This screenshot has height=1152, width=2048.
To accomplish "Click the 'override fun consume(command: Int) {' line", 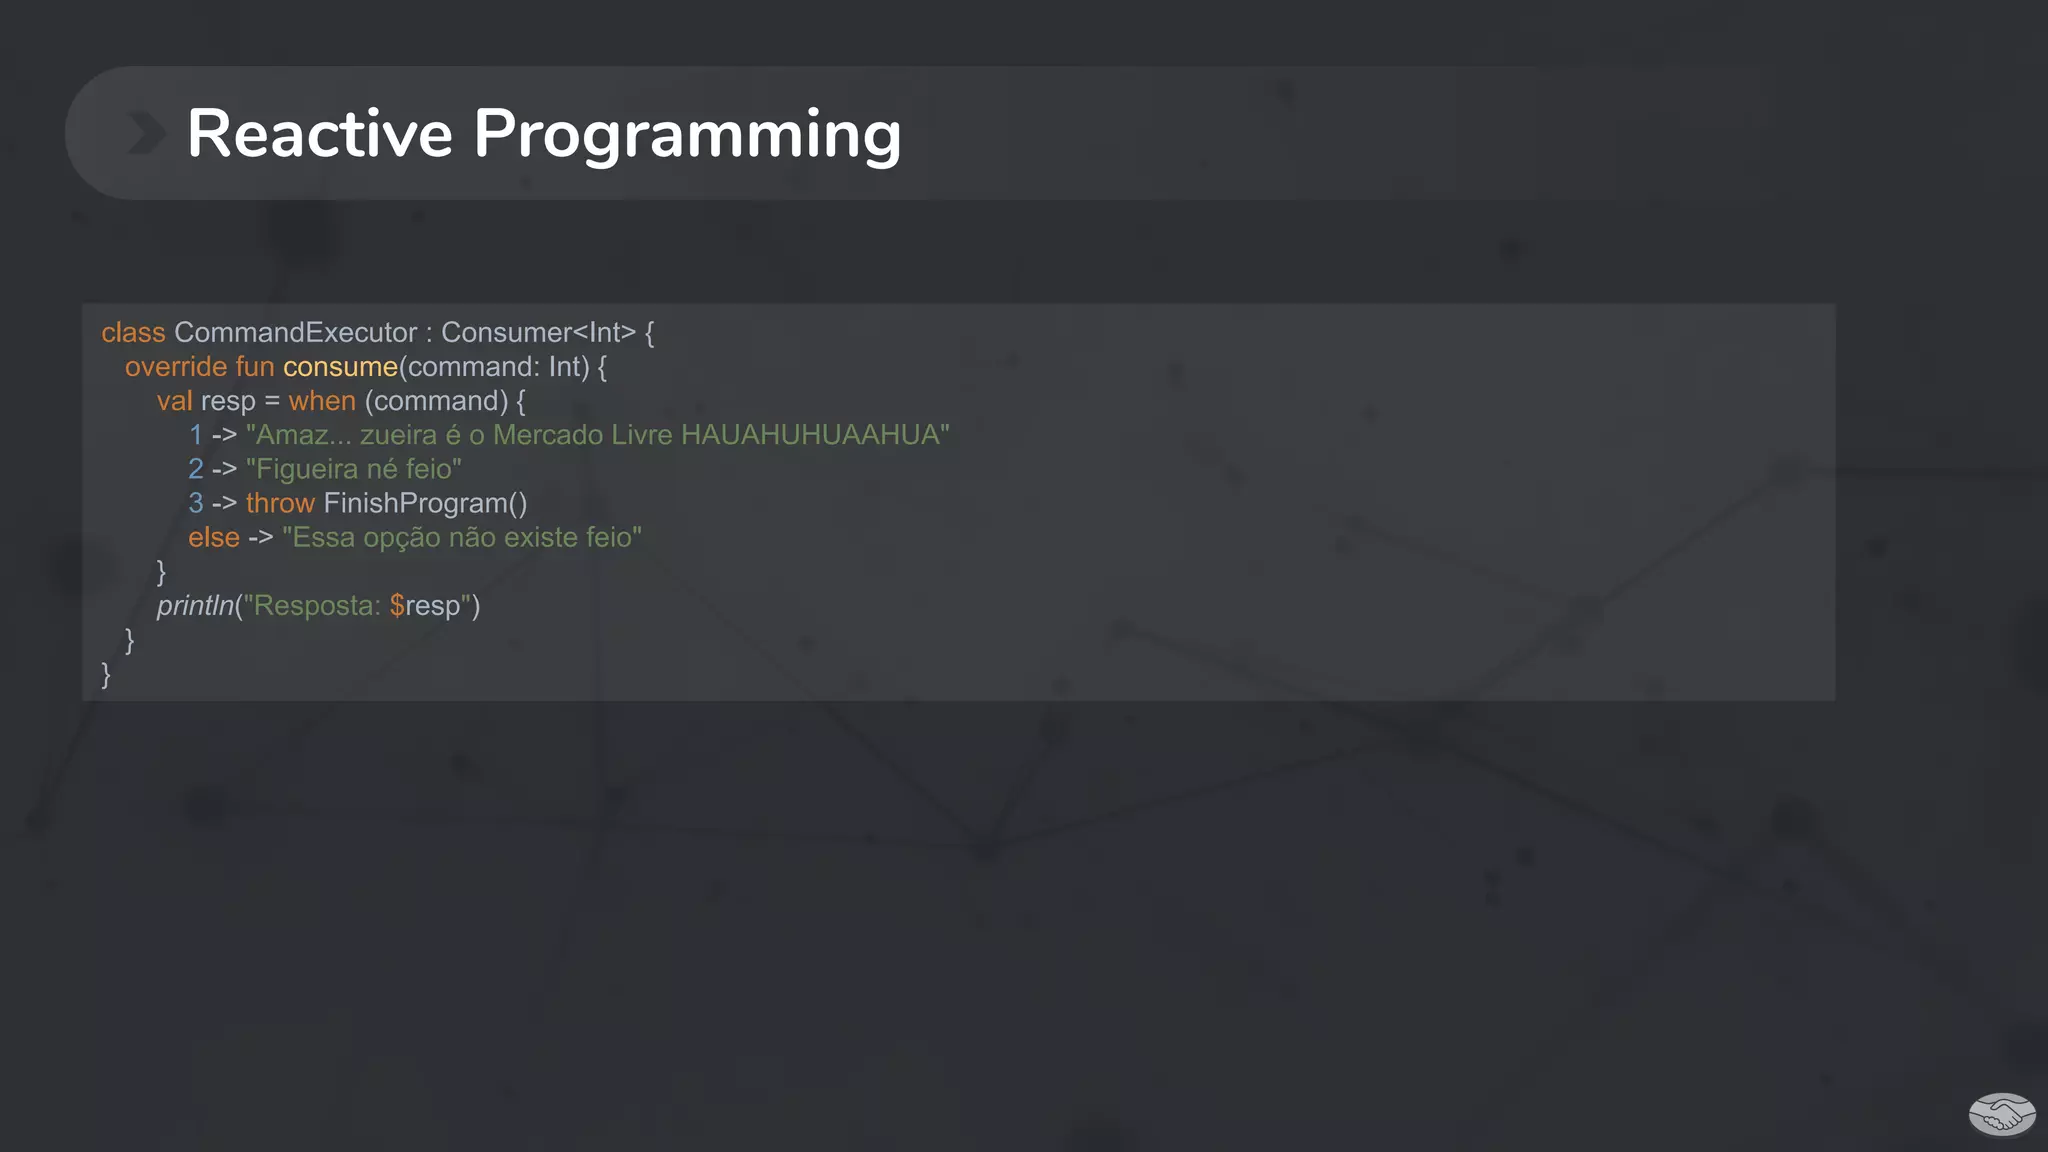I will (x=366, y=367).
